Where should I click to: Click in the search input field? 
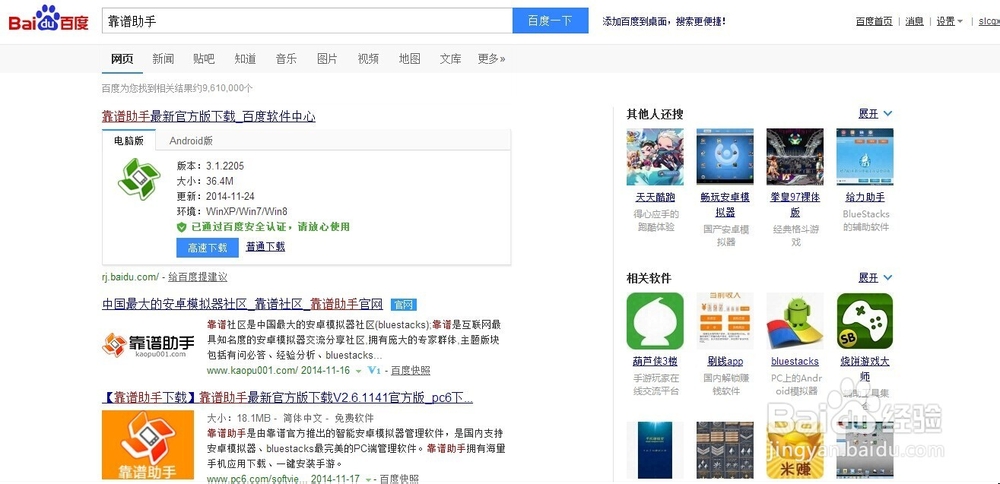(307, 21)
